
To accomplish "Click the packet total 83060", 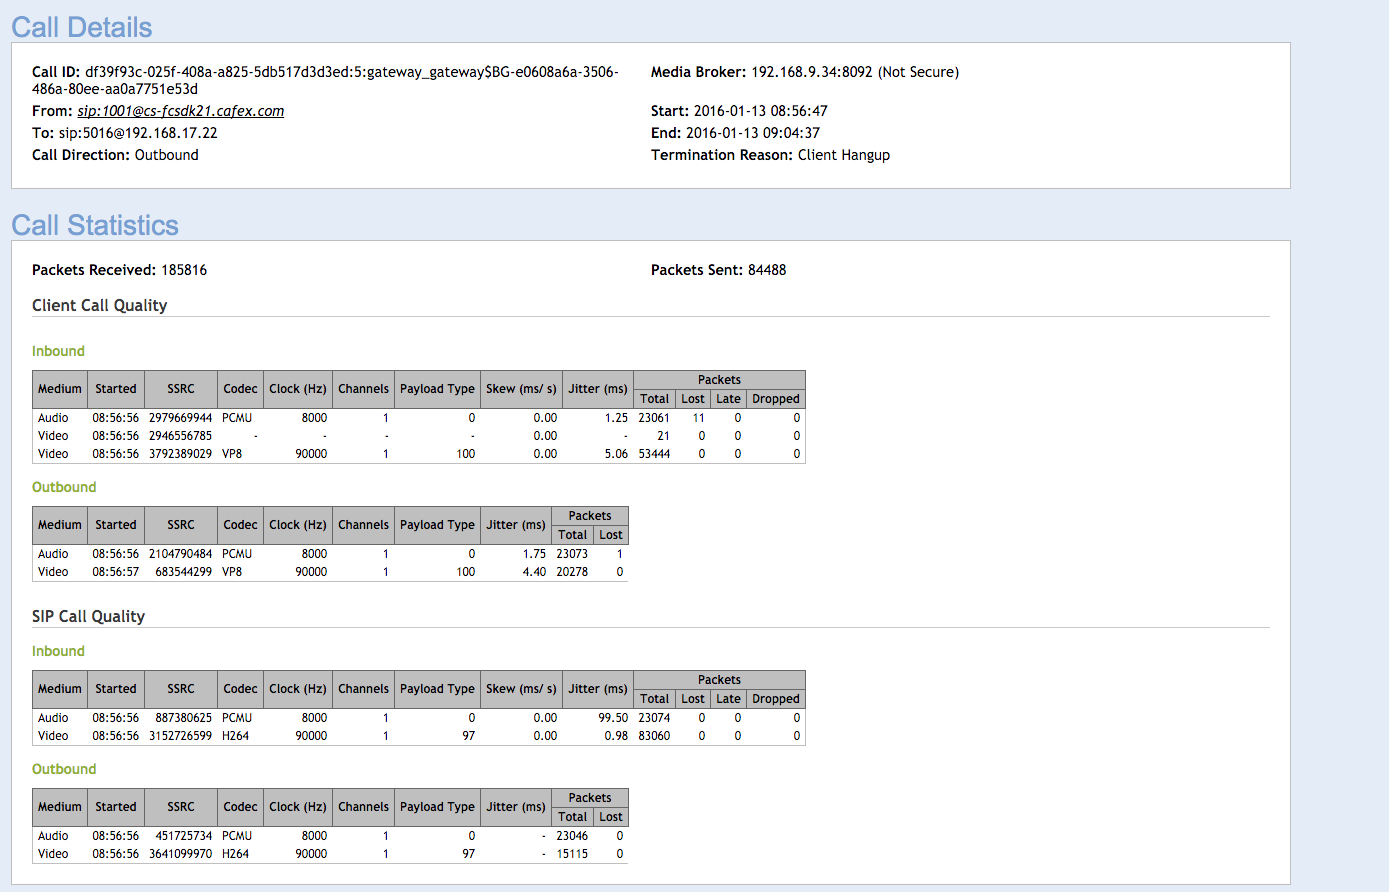I will (654, 736).
